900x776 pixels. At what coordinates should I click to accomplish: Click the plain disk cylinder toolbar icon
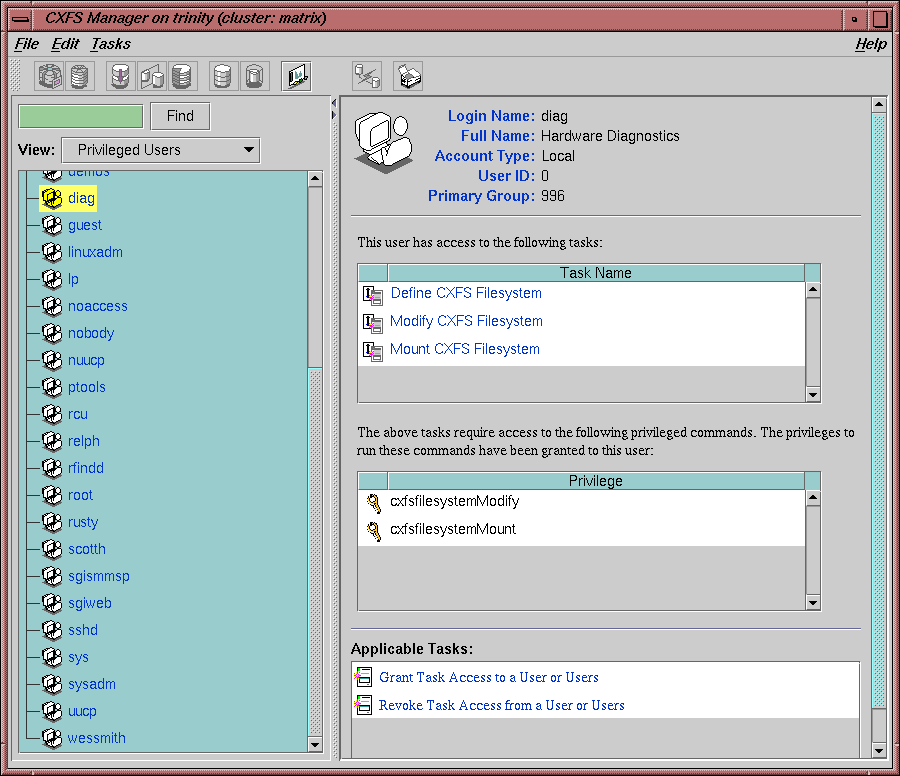223,76
